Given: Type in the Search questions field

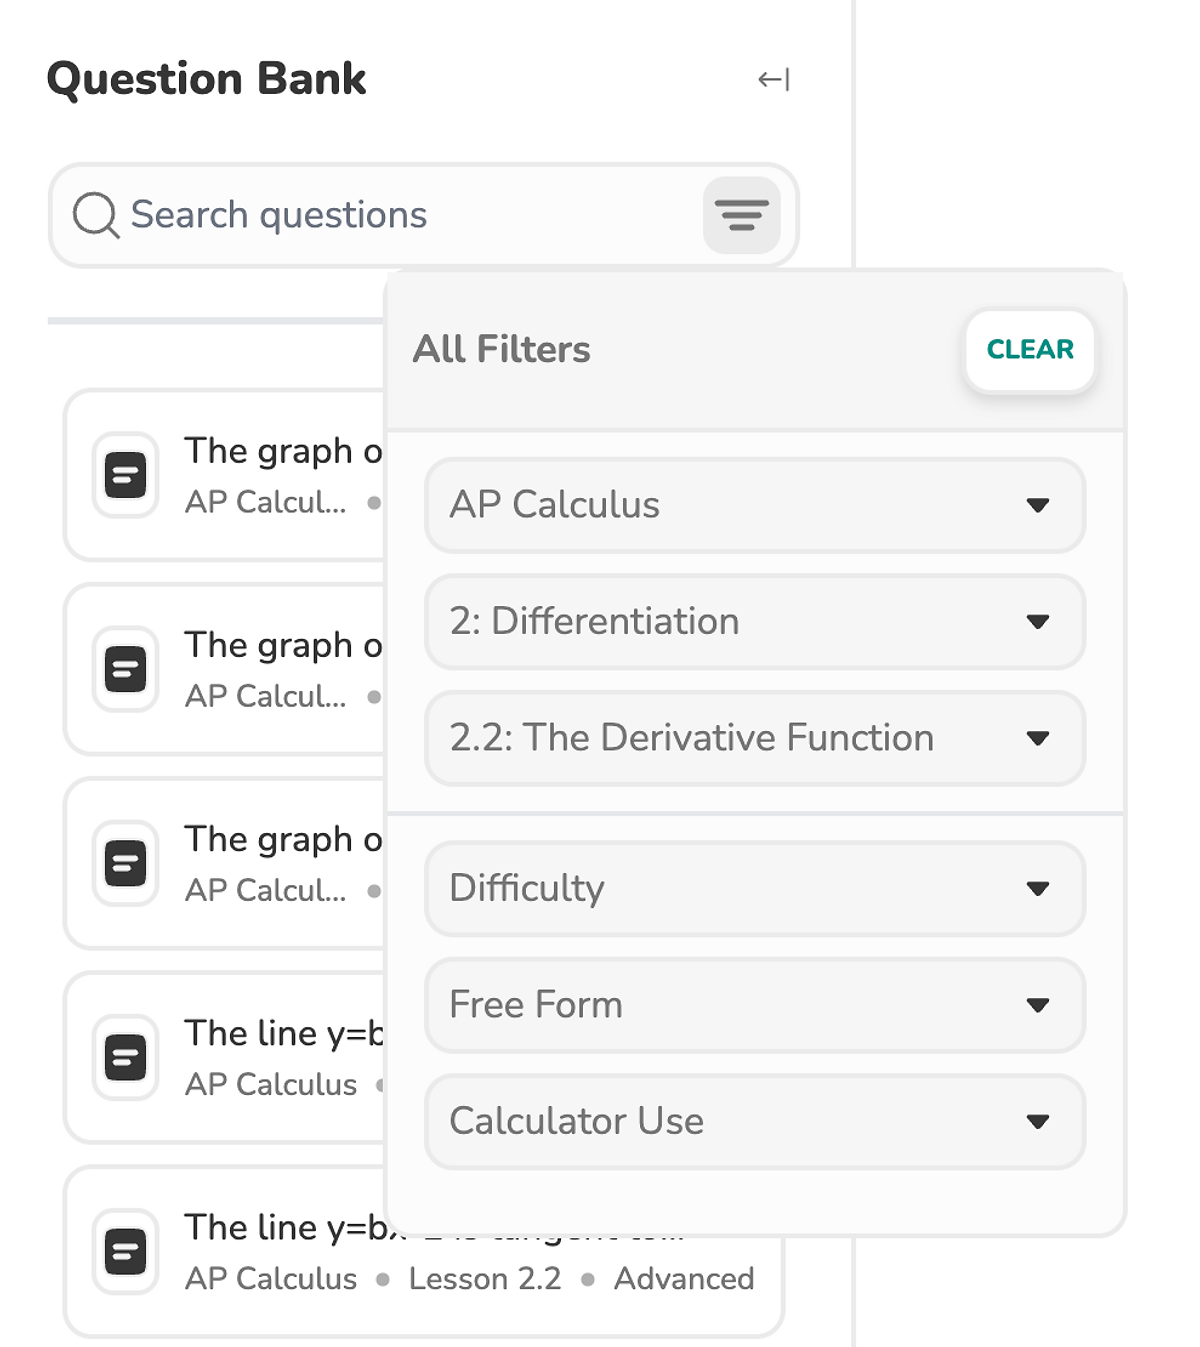Looking at the screenshot, I should coord(400,215).
